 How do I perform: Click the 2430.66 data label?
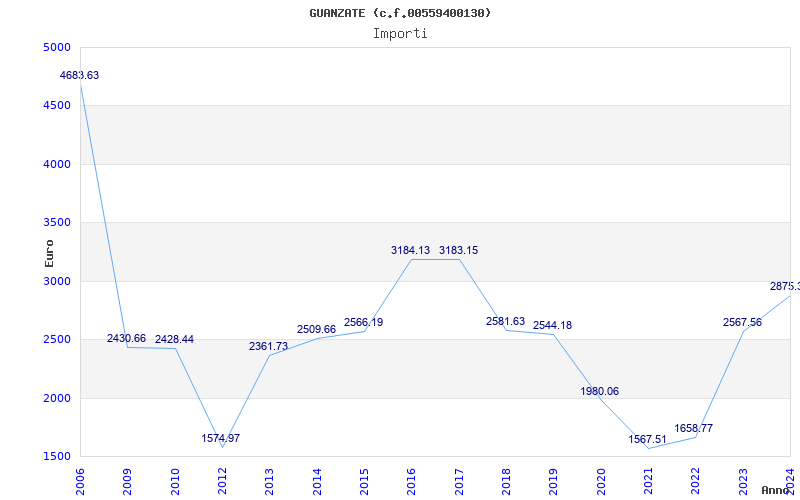point(127,338)
